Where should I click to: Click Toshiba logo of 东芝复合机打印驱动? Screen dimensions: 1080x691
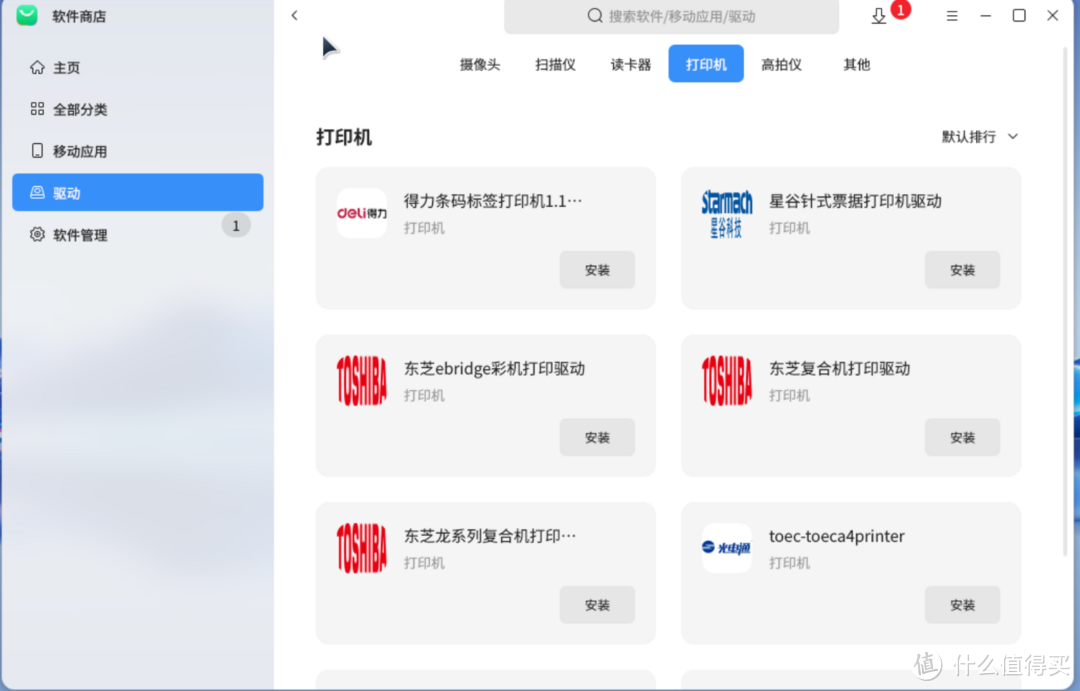[727, 380]
